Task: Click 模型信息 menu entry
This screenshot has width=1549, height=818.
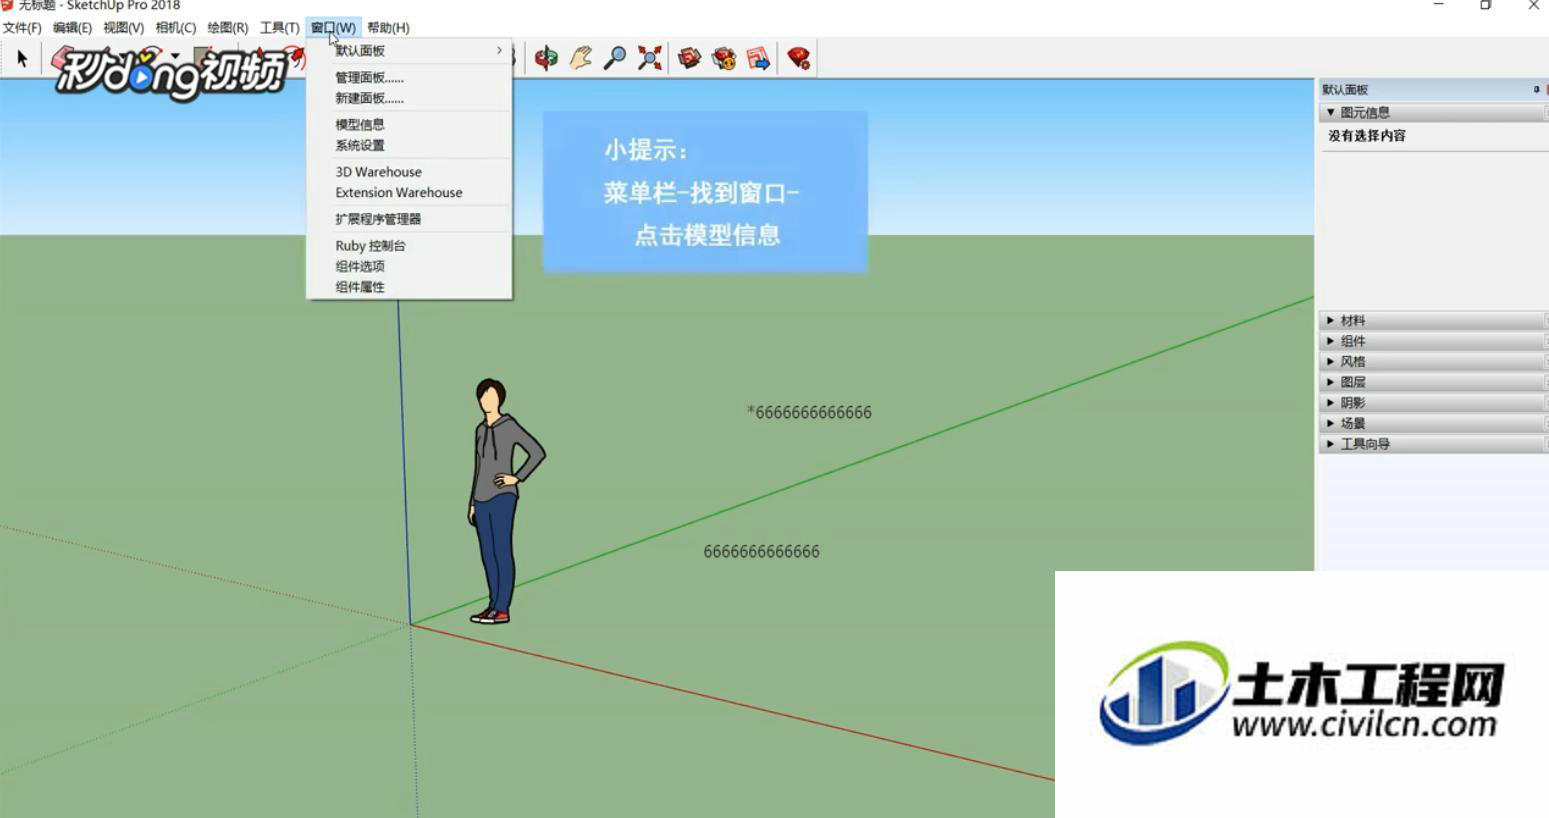Action: coord(409,124)
